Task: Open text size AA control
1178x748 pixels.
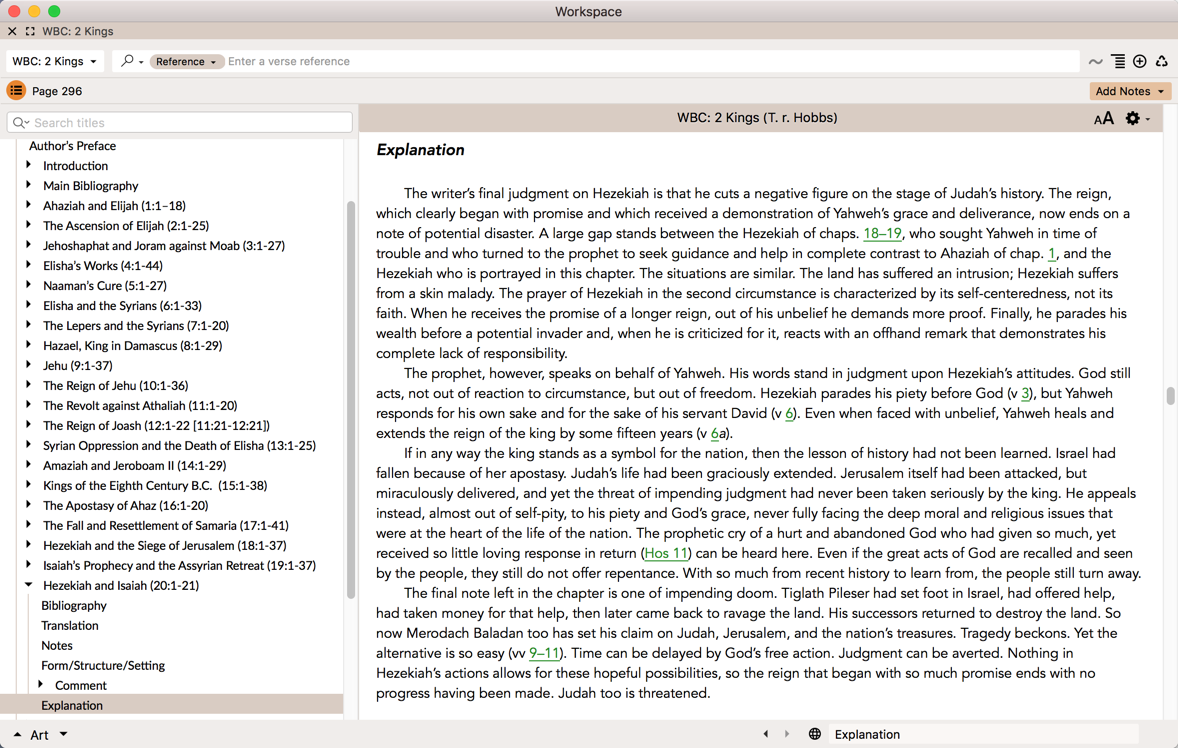Action: point(1104,119)
